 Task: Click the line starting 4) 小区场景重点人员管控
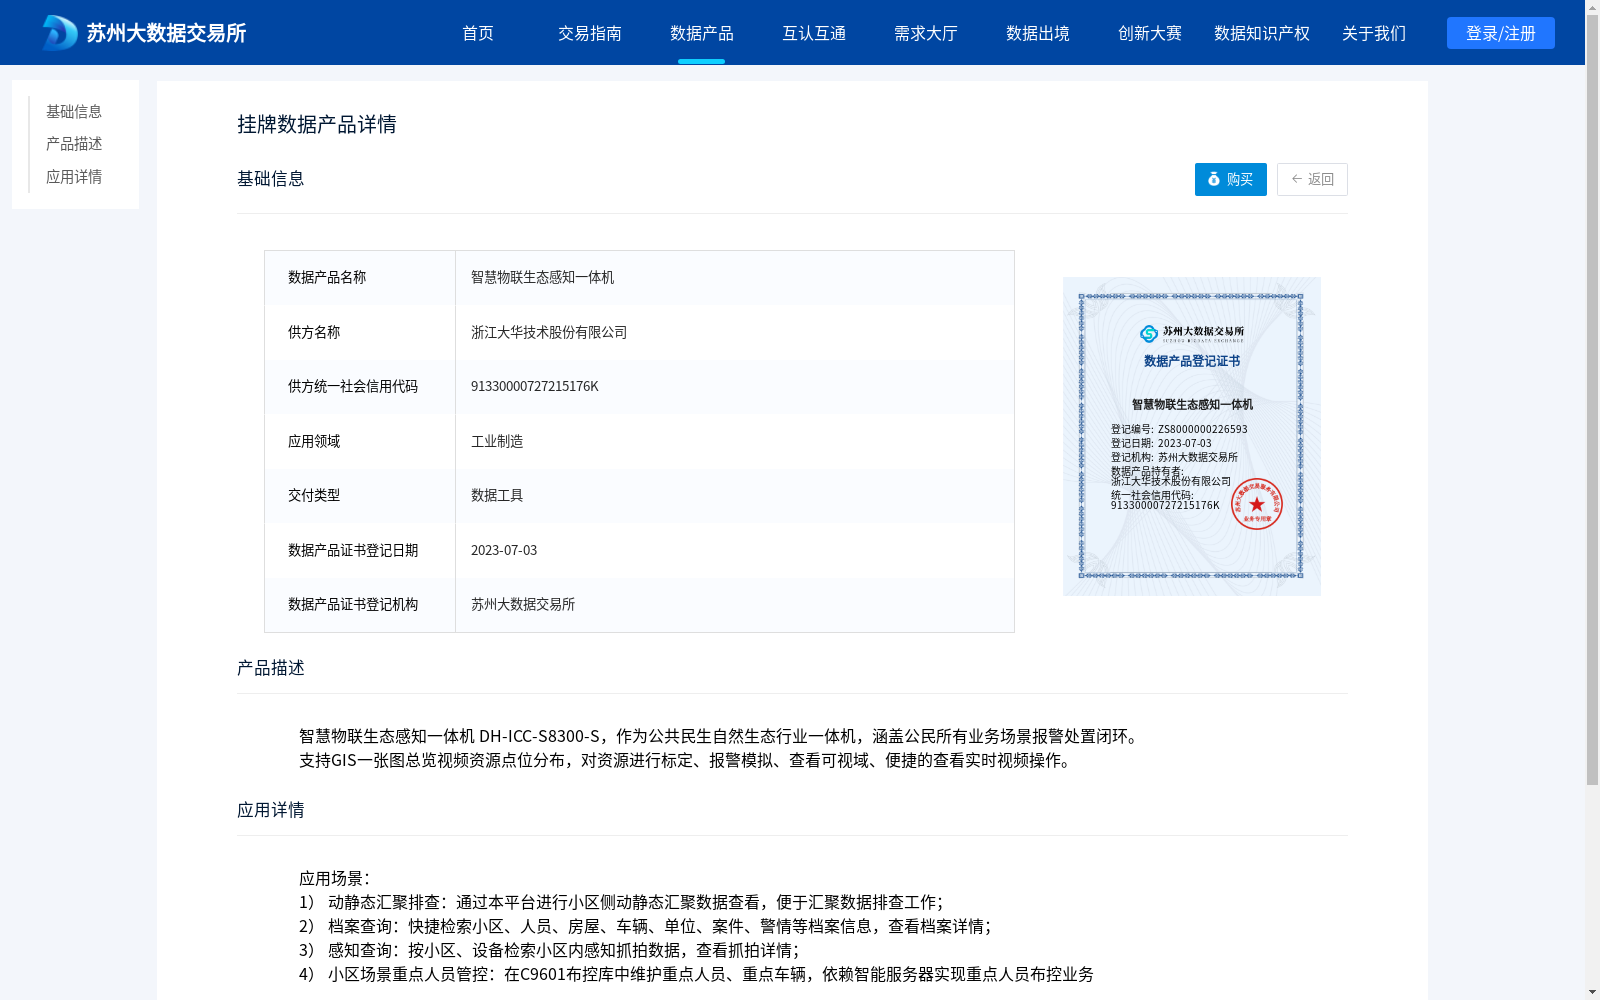click(696, 974)
